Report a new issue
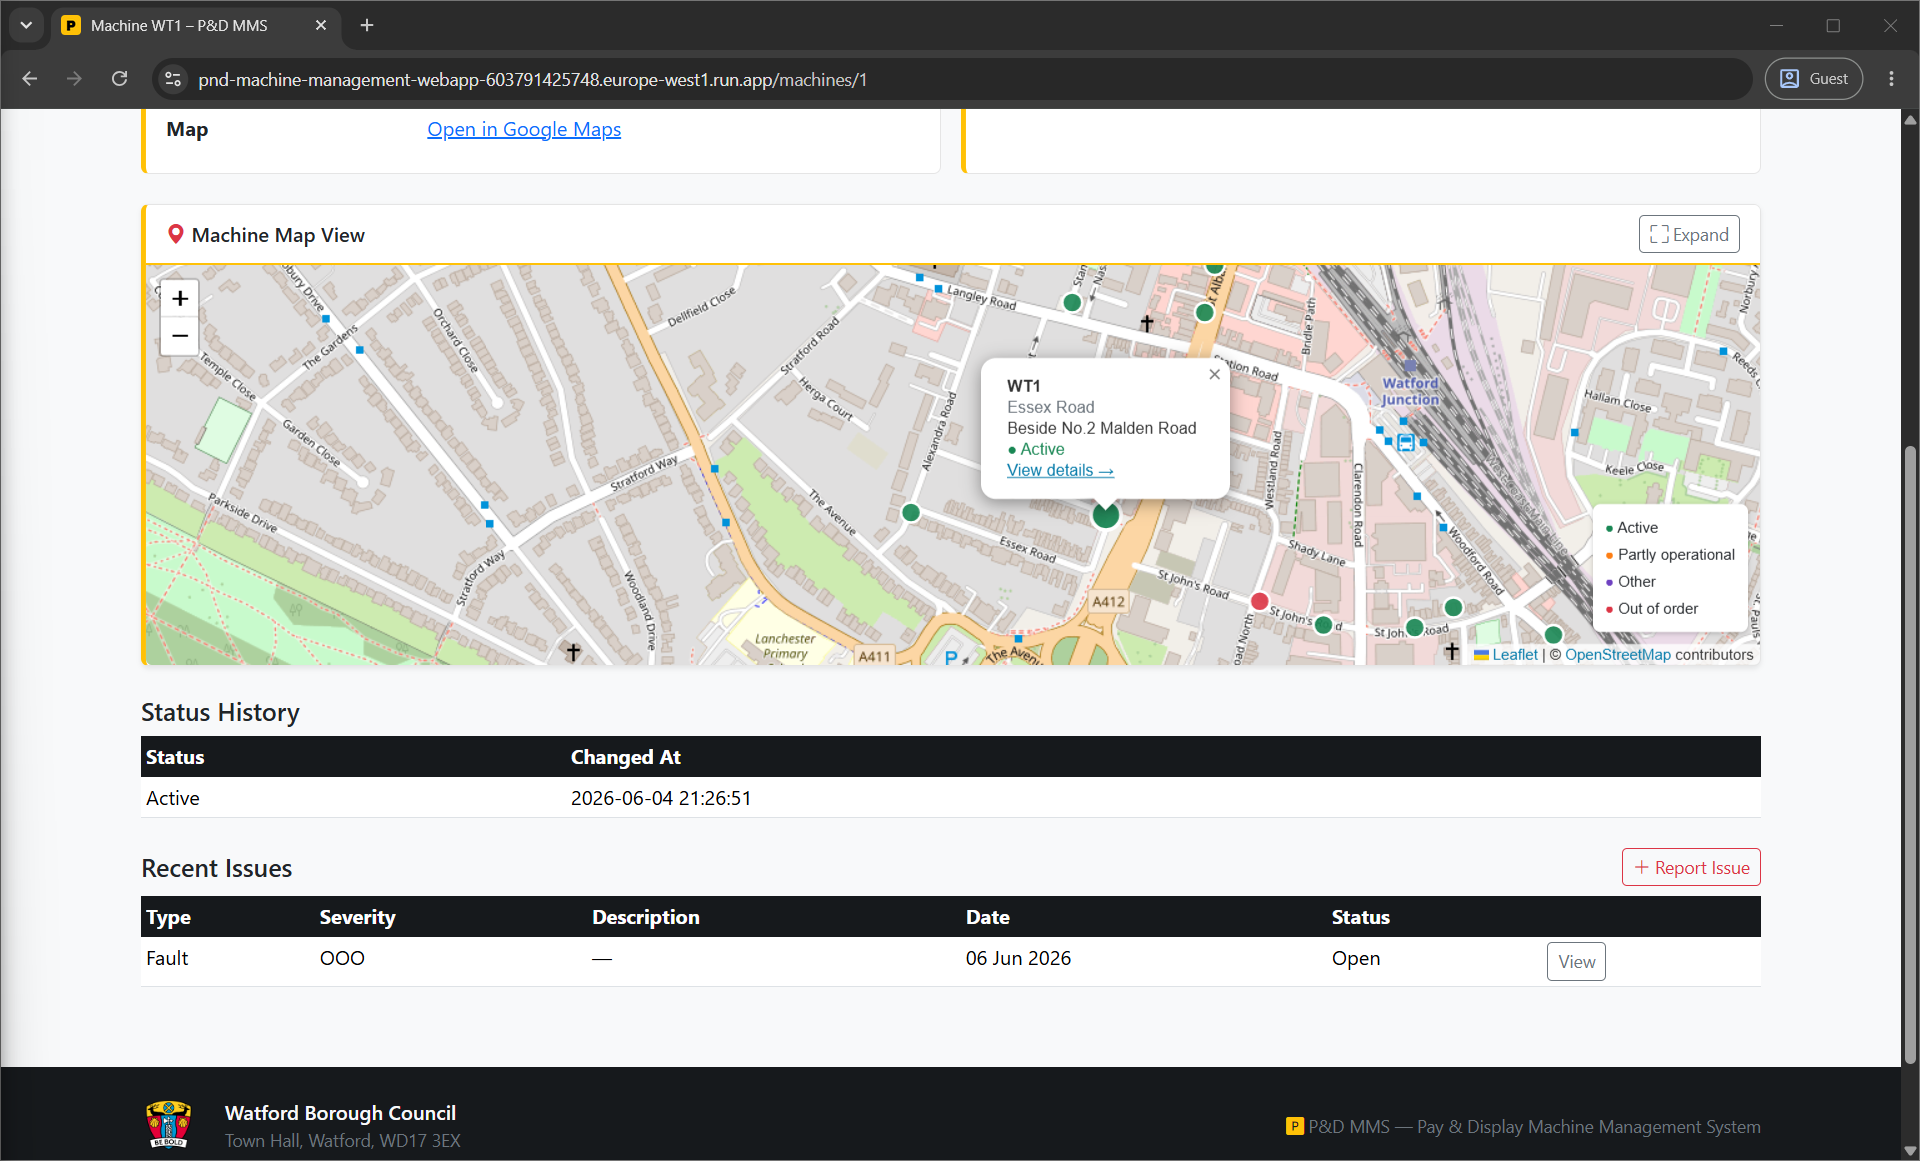This screenshot has height=1161, width=1920. click(x=1691, y=867)
